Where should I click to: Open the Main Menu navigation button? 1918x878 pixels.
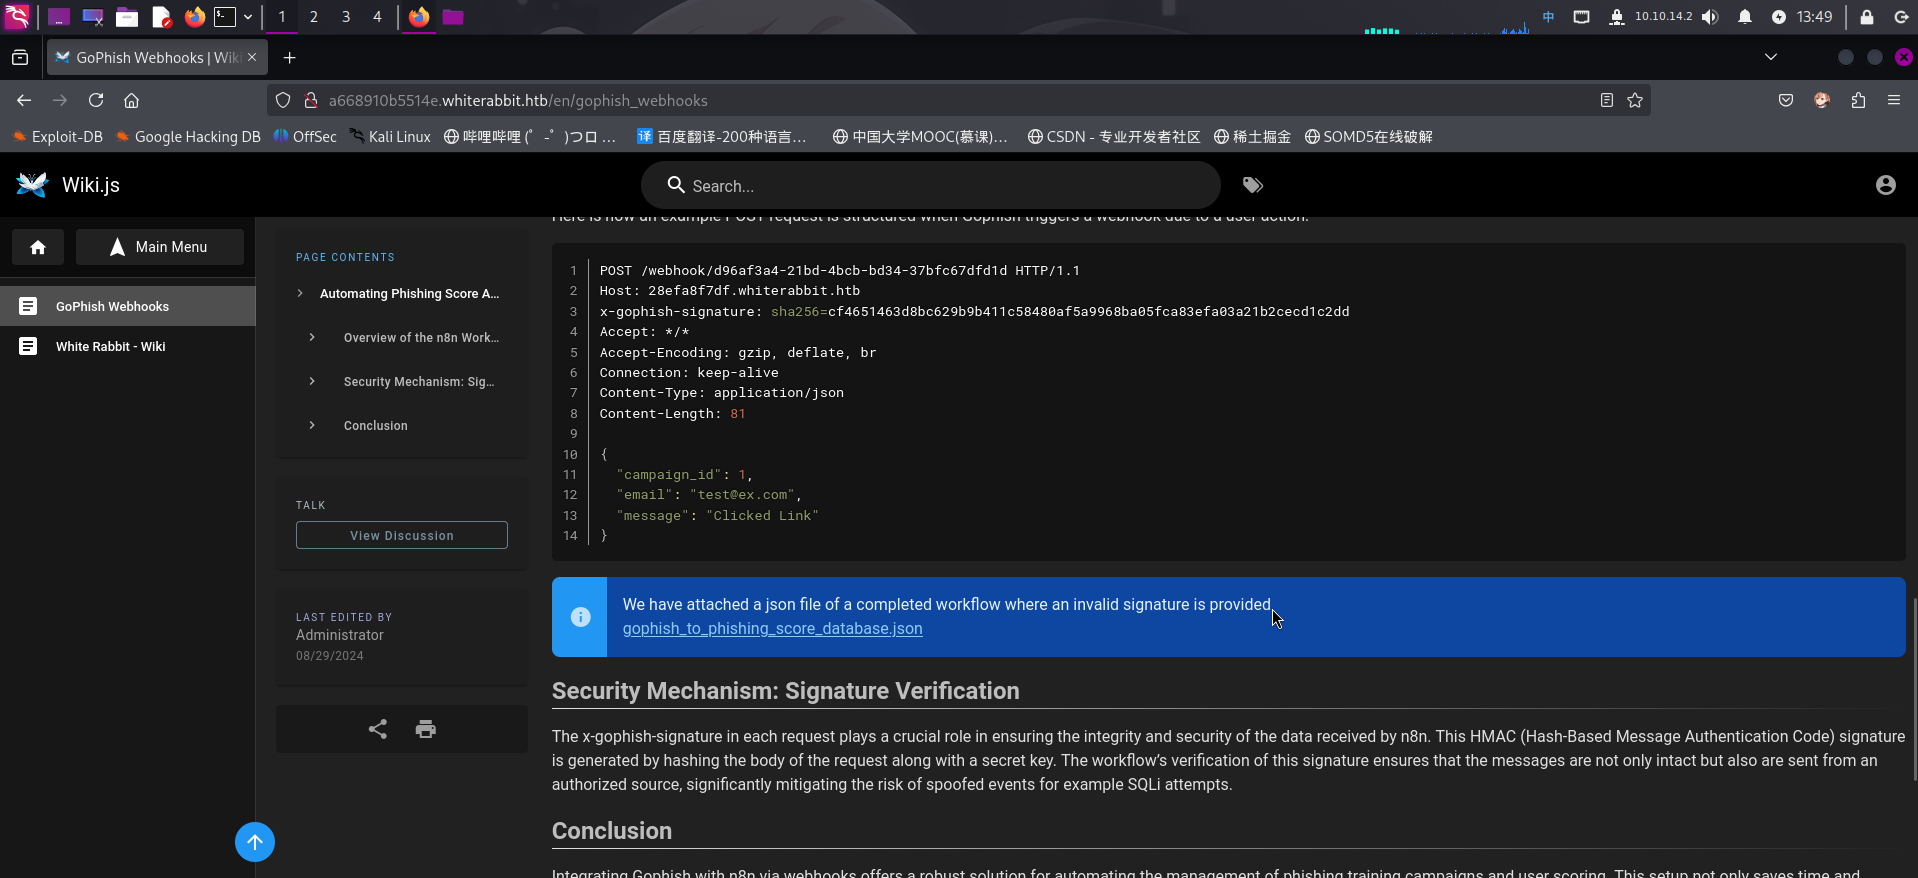pos(160,247)
